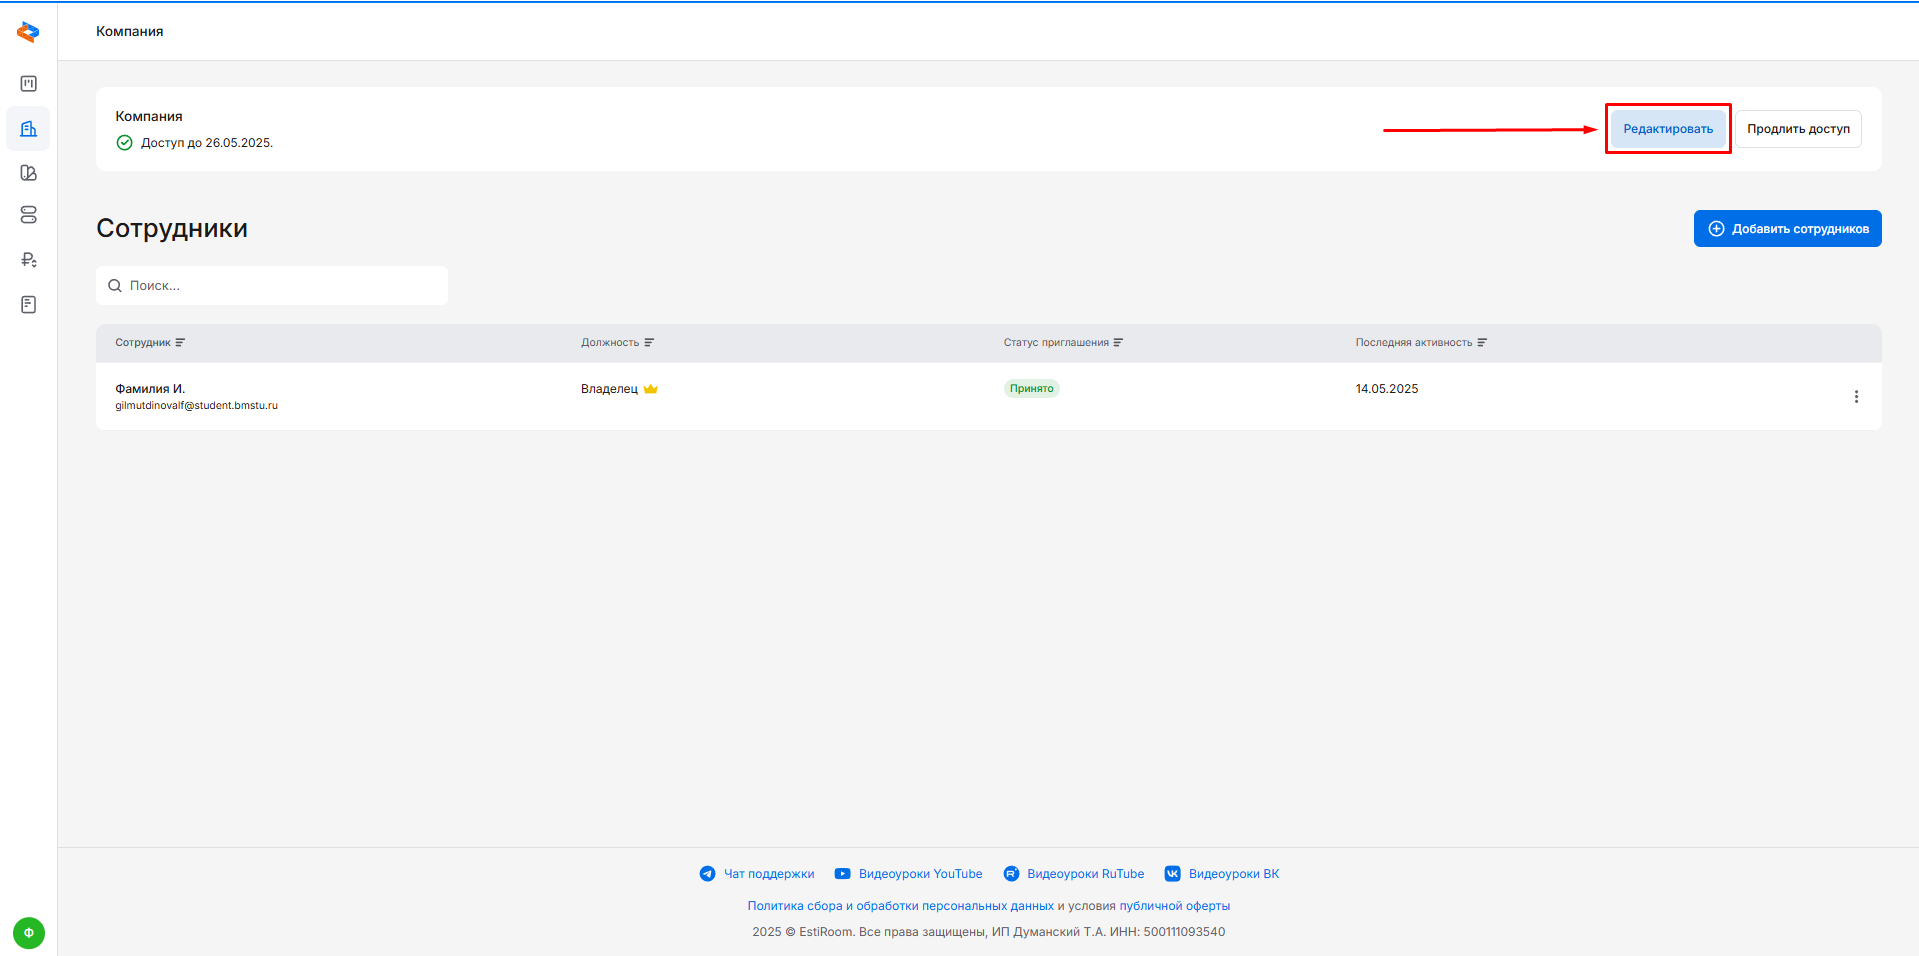1919x956 pixels.
Task: Sort by Последняя активность column
Action: 1482,343
